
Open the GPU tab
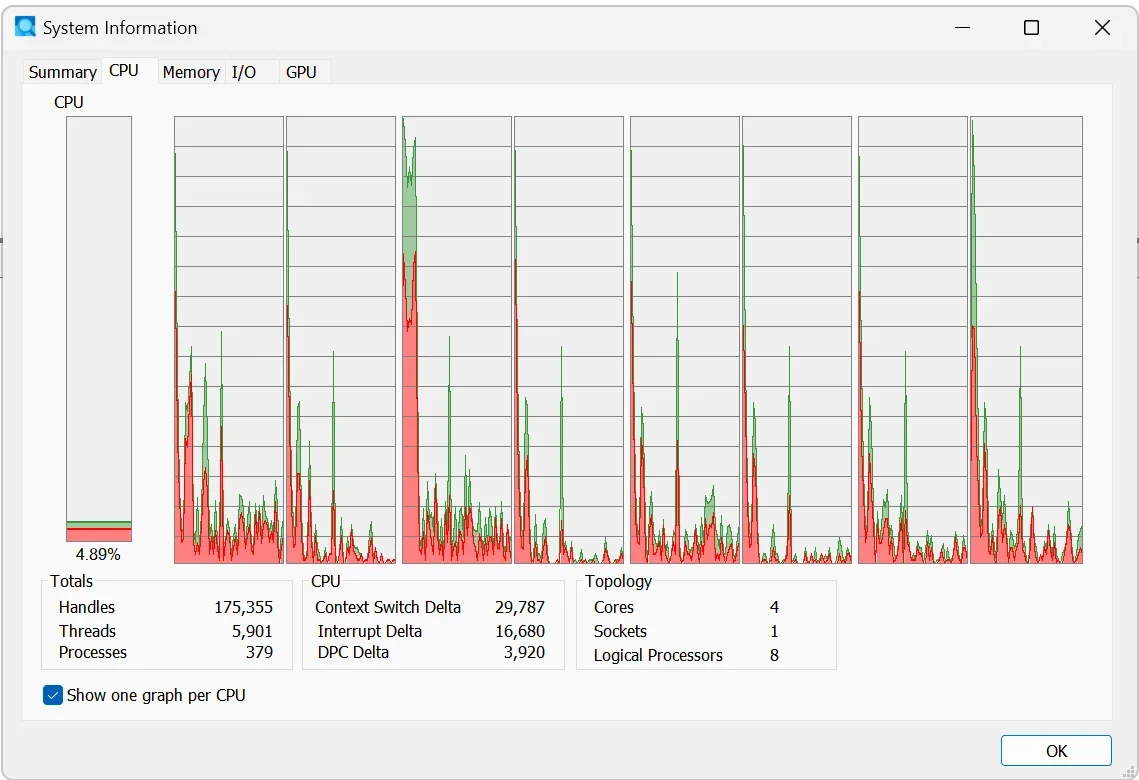(301, 72)
